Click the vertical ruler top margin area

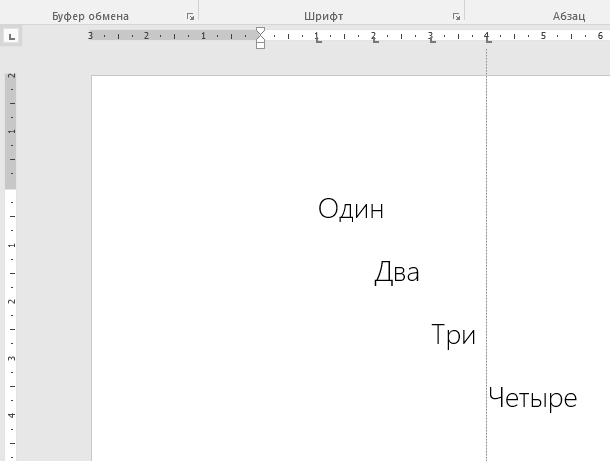click(x=11, y=131)
